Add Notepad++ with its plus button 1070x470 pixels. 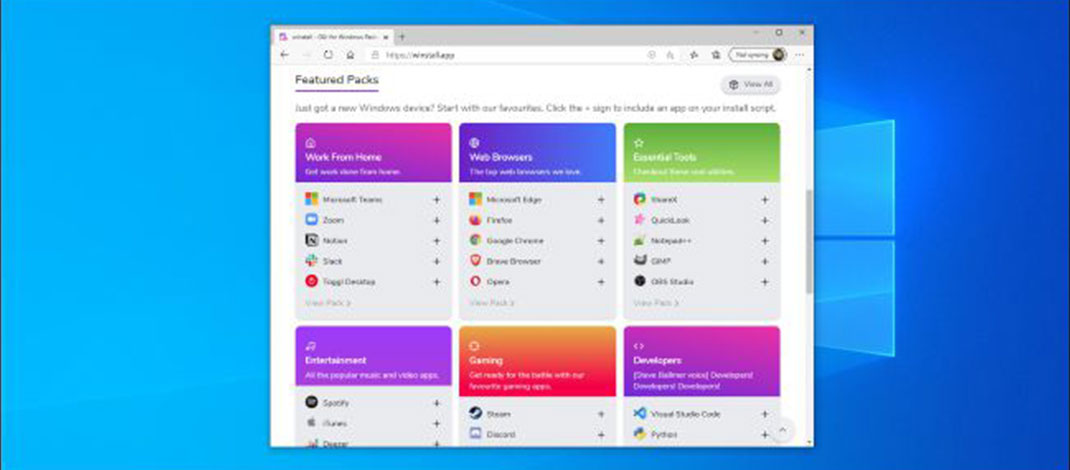(x=765, y=241)
